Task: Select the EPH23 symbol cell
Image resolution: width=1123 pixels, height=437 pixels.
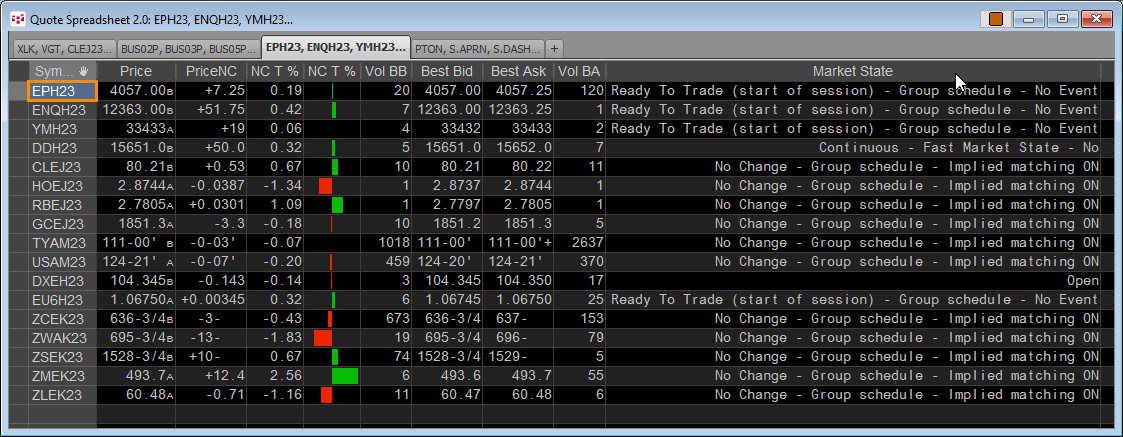Action: (63, 91)
